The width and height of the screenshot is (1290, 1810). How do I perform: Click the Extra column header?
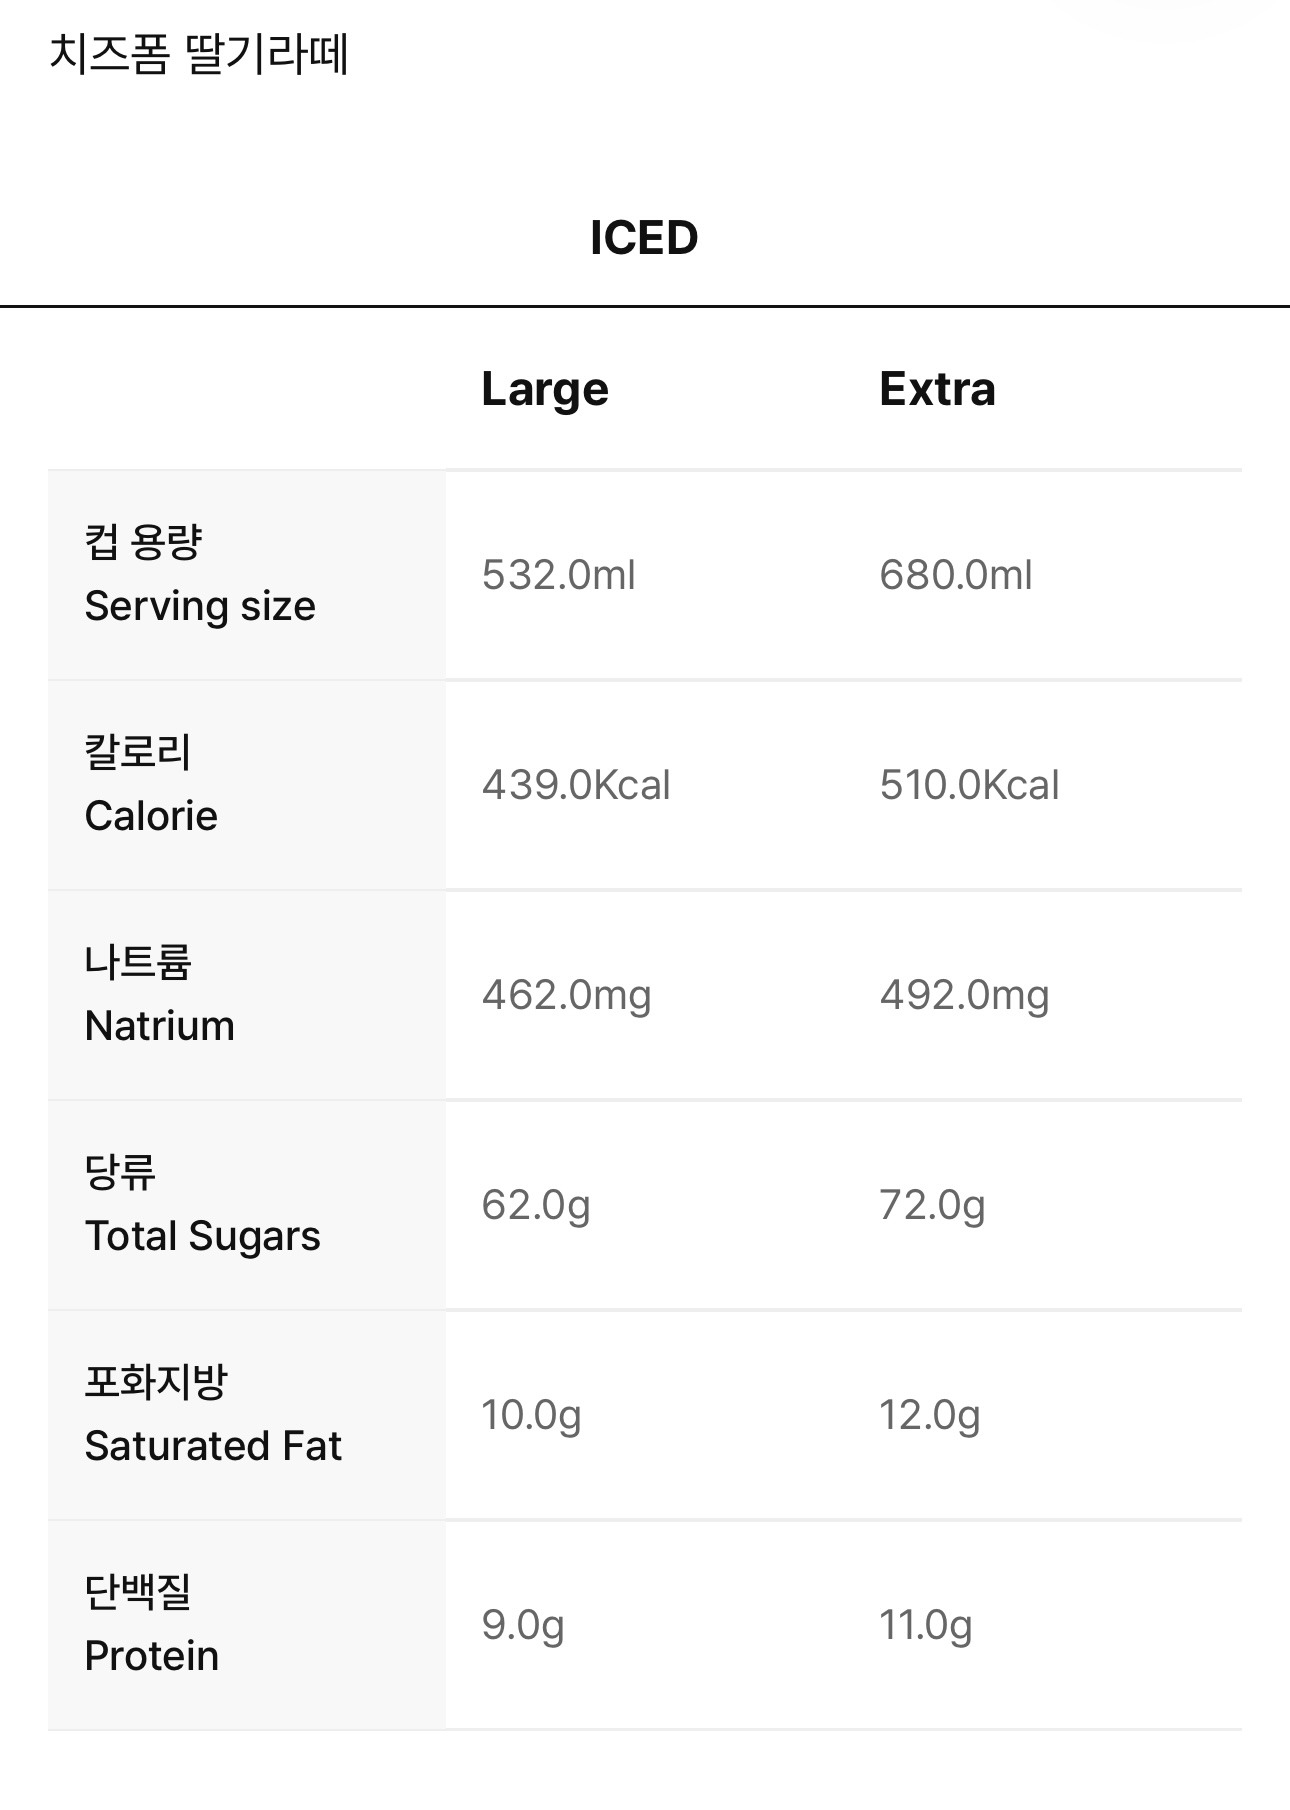tap(937, 390)
